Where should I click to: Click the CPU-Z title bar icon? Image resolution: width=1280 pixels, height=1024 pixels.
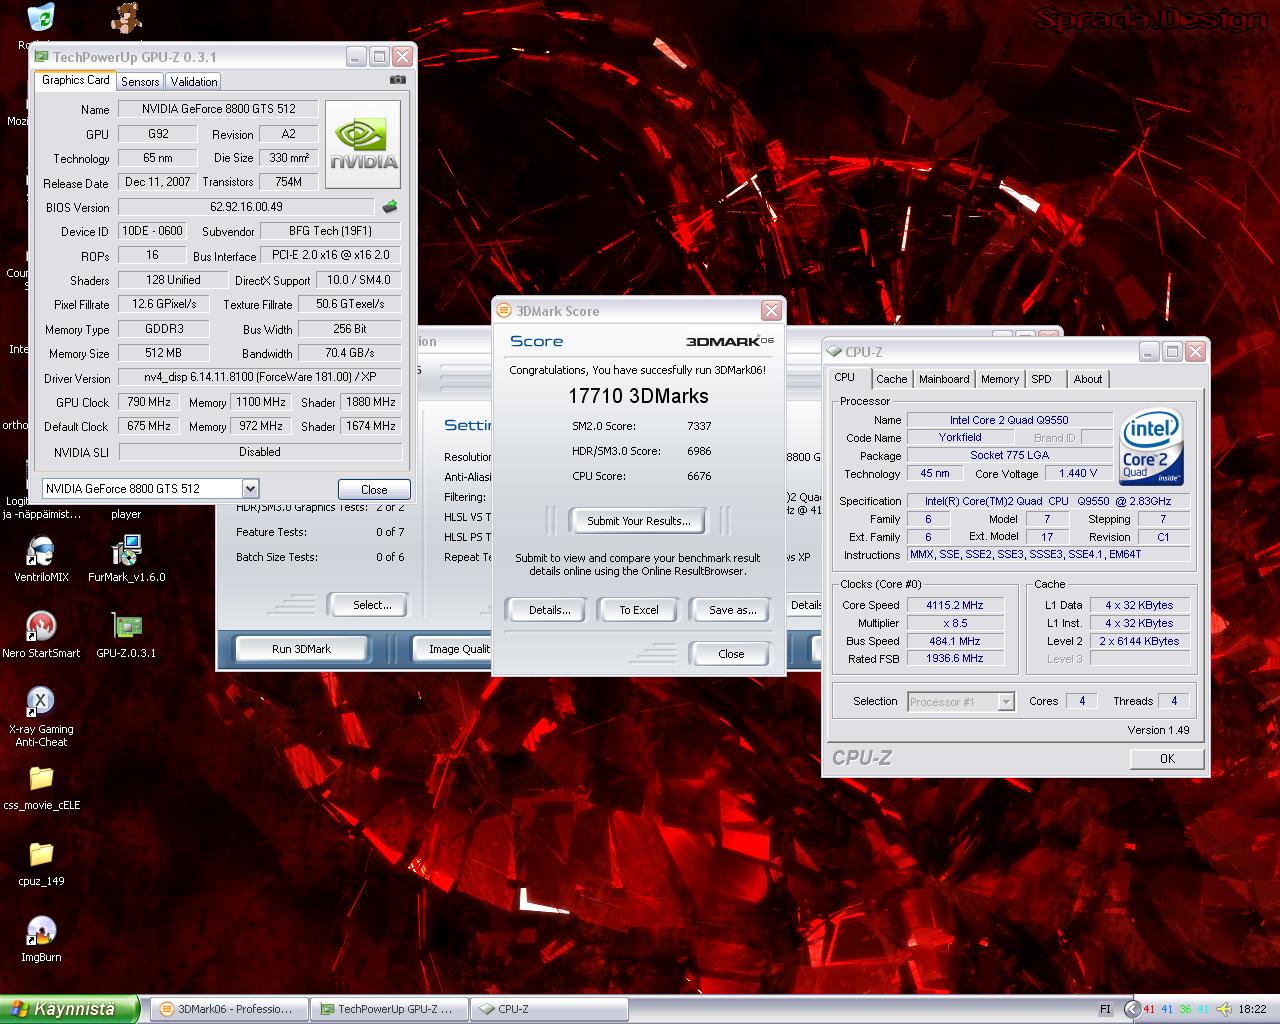tap(834, 351)
